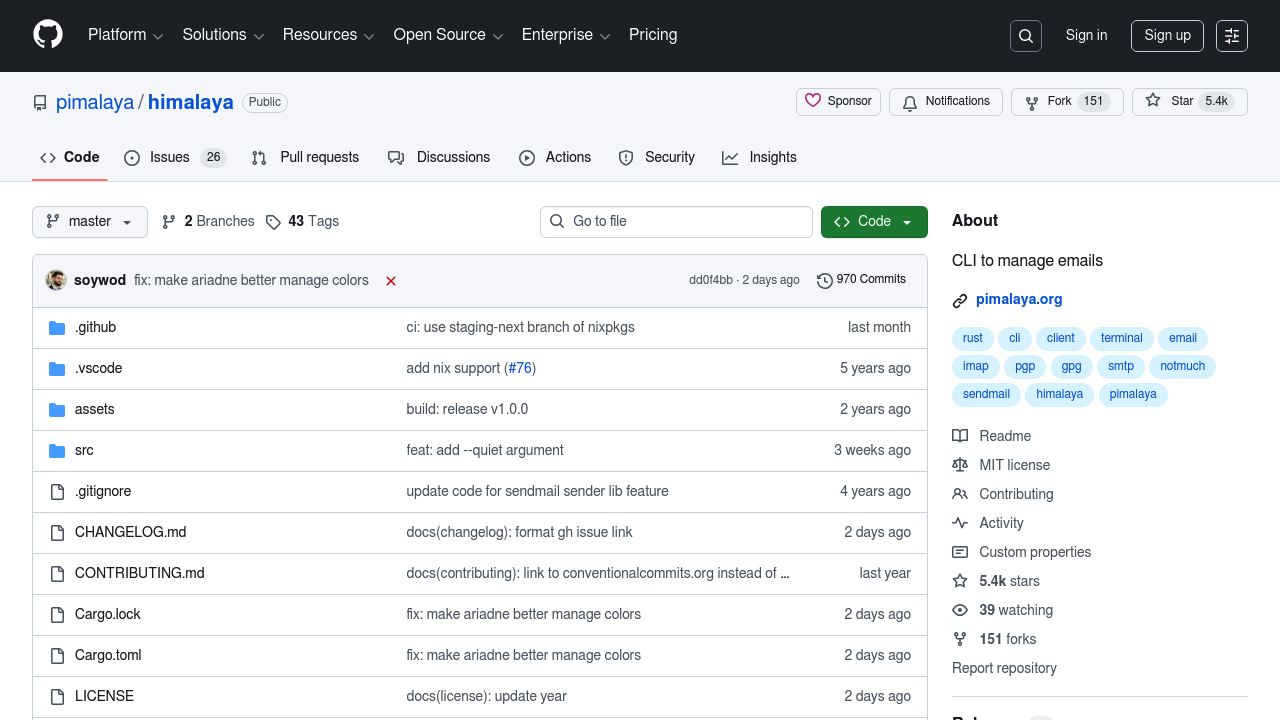1280x720 pixels.
Task: Click the command palette icon in header
Action: pyautogui.click(x=1232, y=36)
